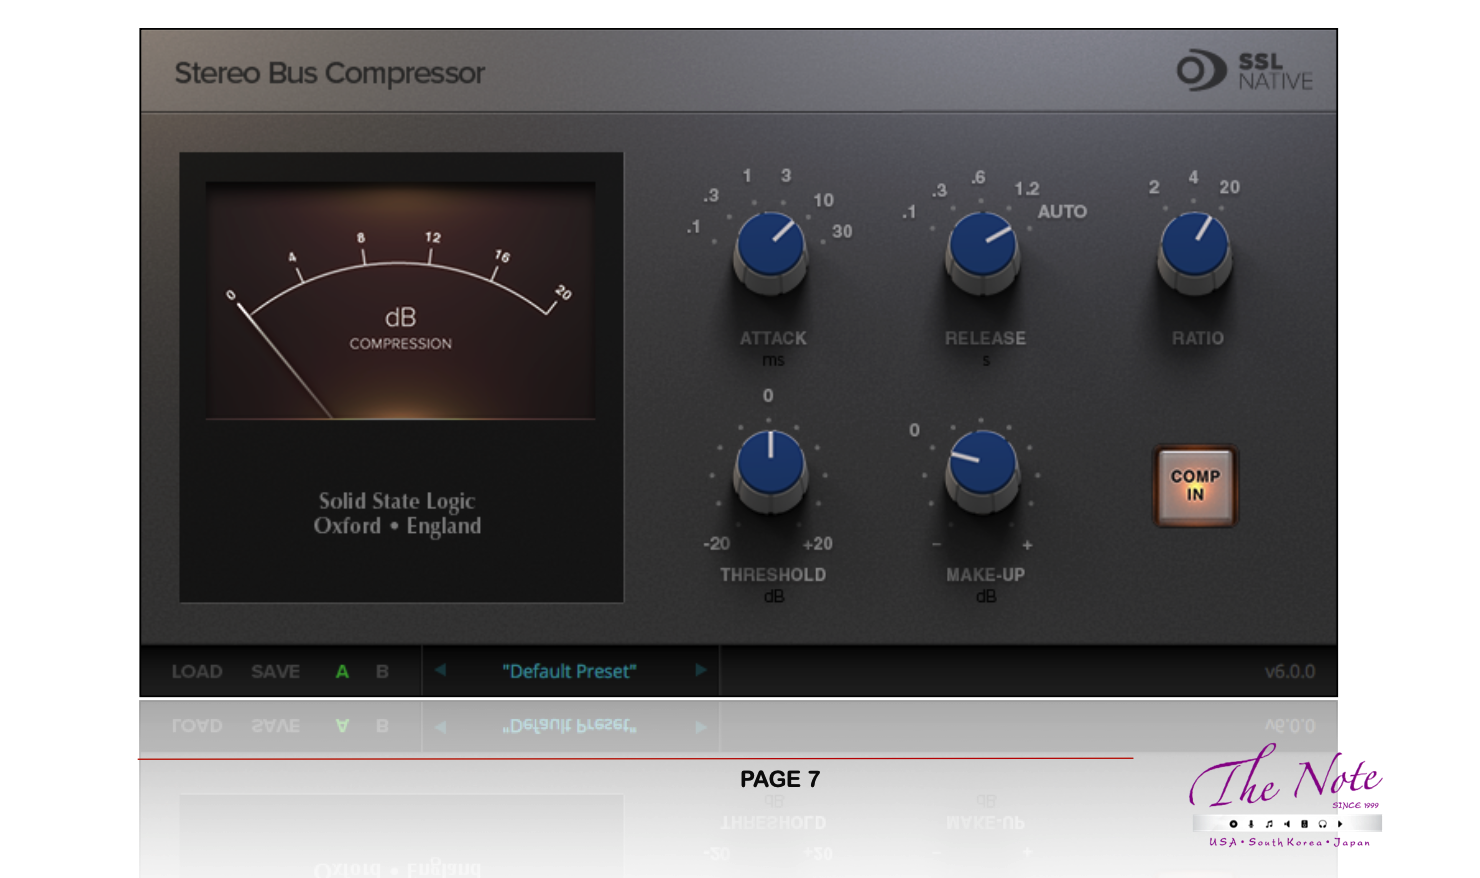Click the PAGE 7 label
Image resolution: width=1480 pixels, height=878 pixels.
click(780, 779)
